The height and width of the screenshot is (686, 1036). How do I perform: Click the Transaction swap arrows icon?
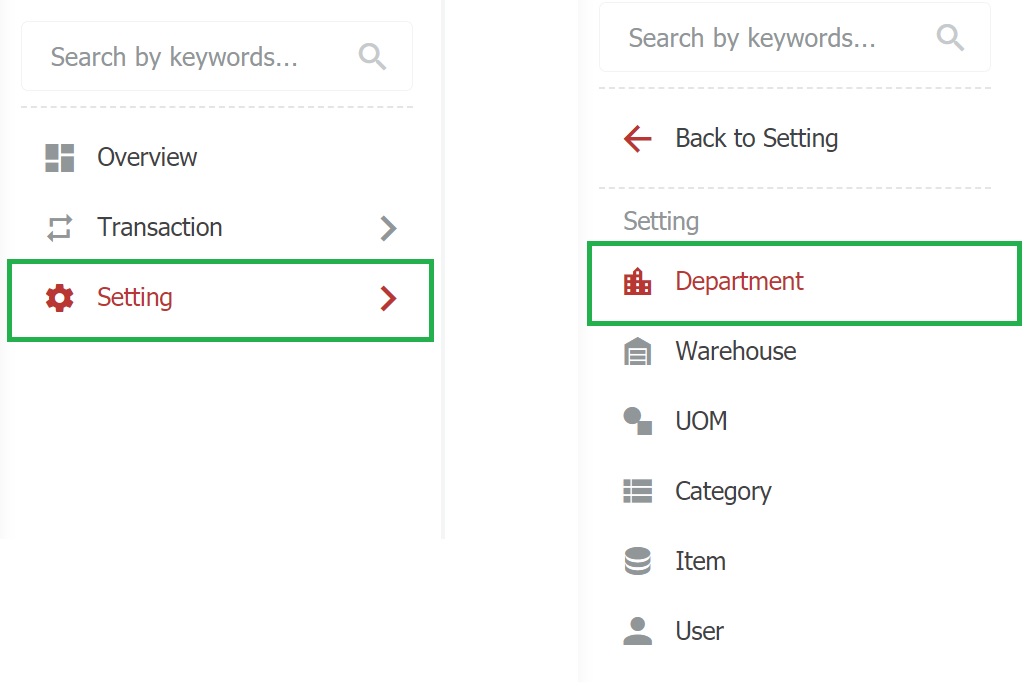60,228
